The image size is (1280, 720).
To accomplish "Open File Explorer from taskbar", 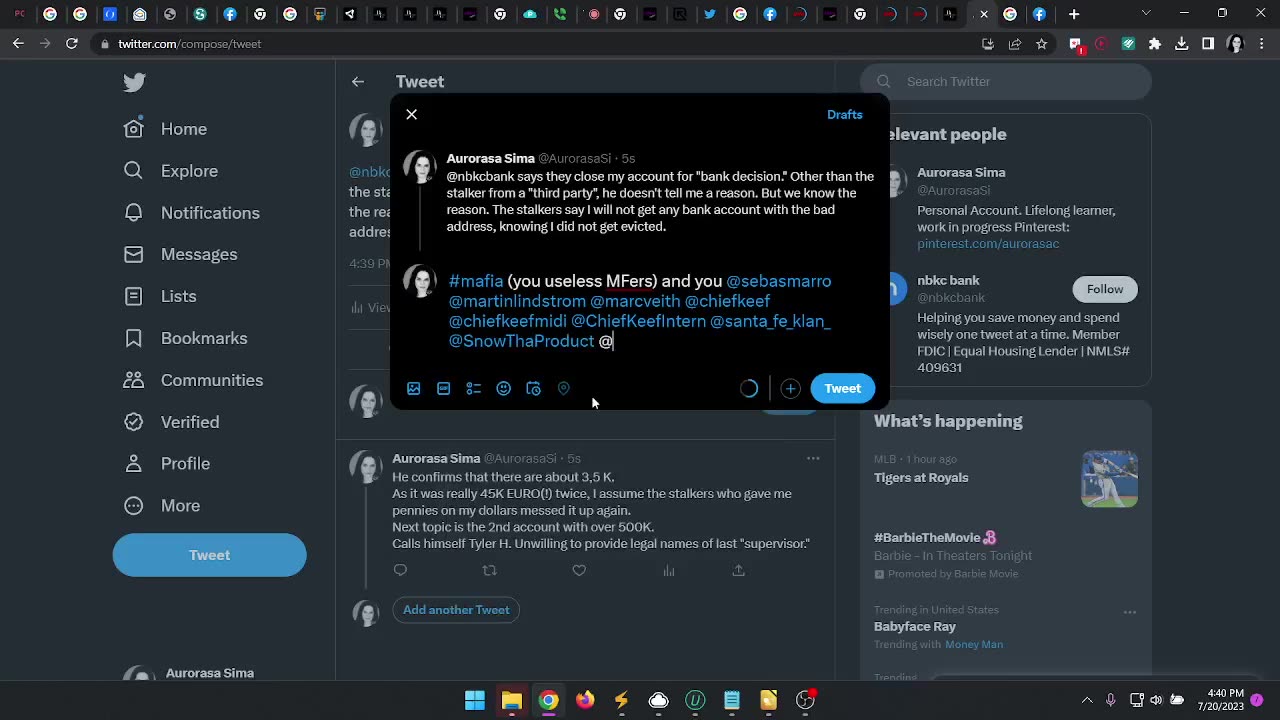I will tap(512, 700).
